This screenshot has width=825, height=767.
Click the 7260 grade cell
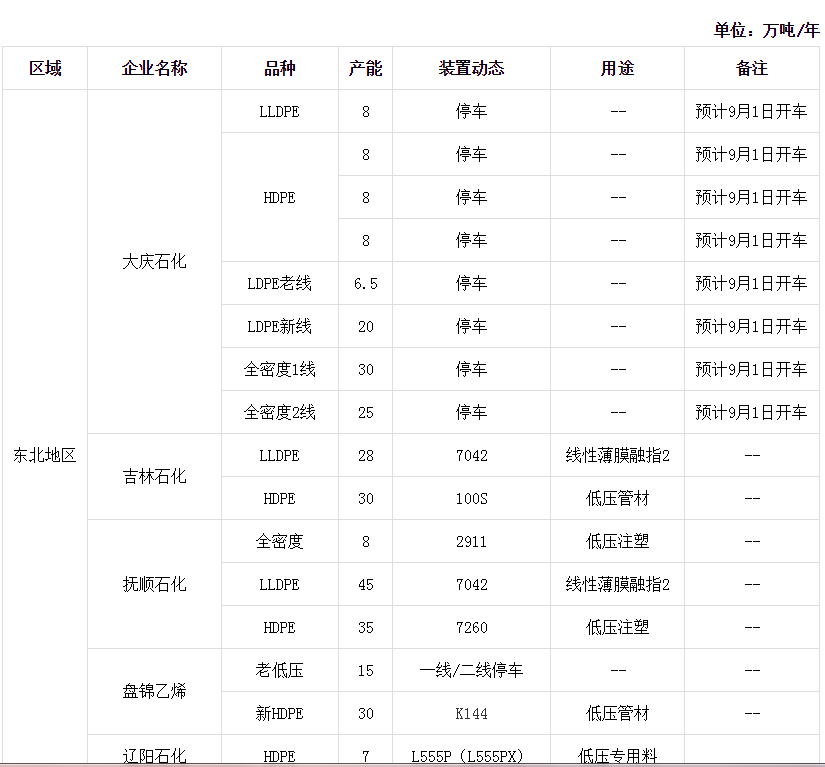pos(471,628)
